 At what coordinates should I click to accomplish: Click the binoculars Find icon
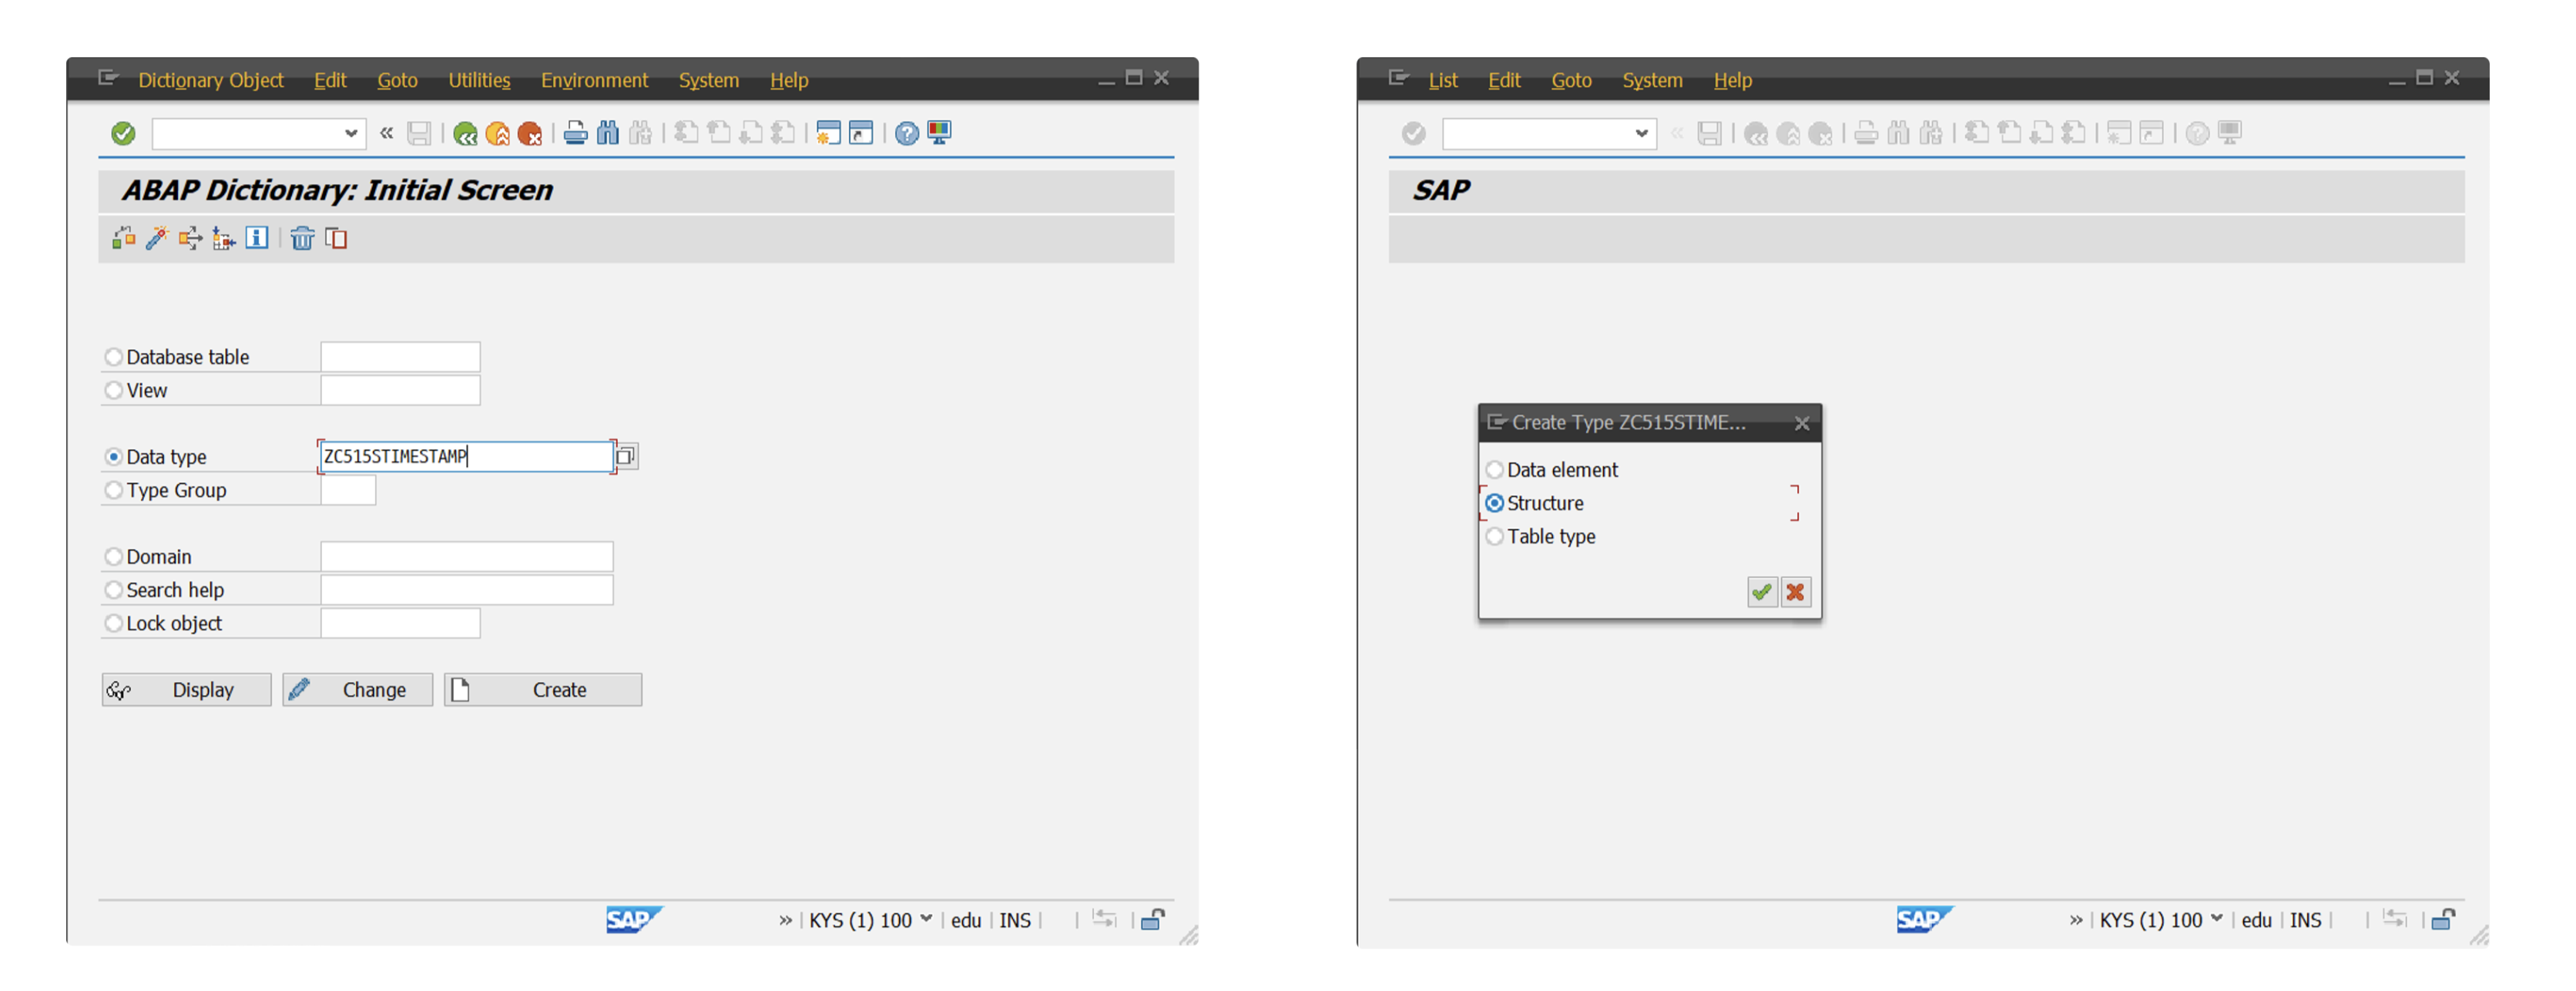608,133
